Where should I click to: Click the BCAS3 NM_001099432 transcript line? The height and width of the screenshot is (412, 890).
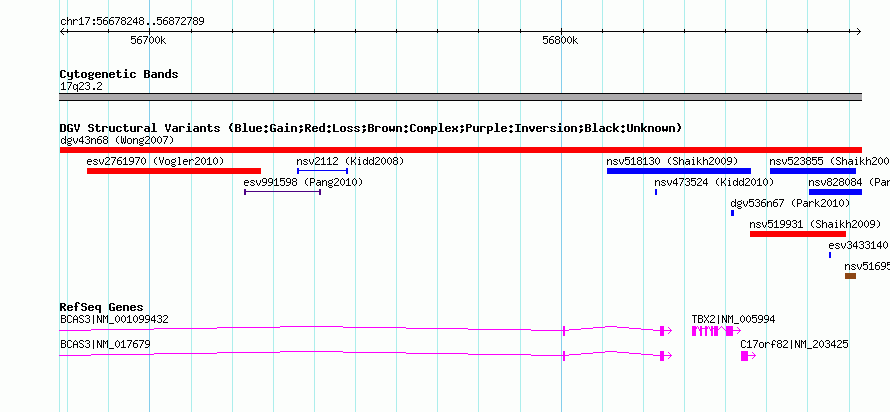tap(366, 329)
